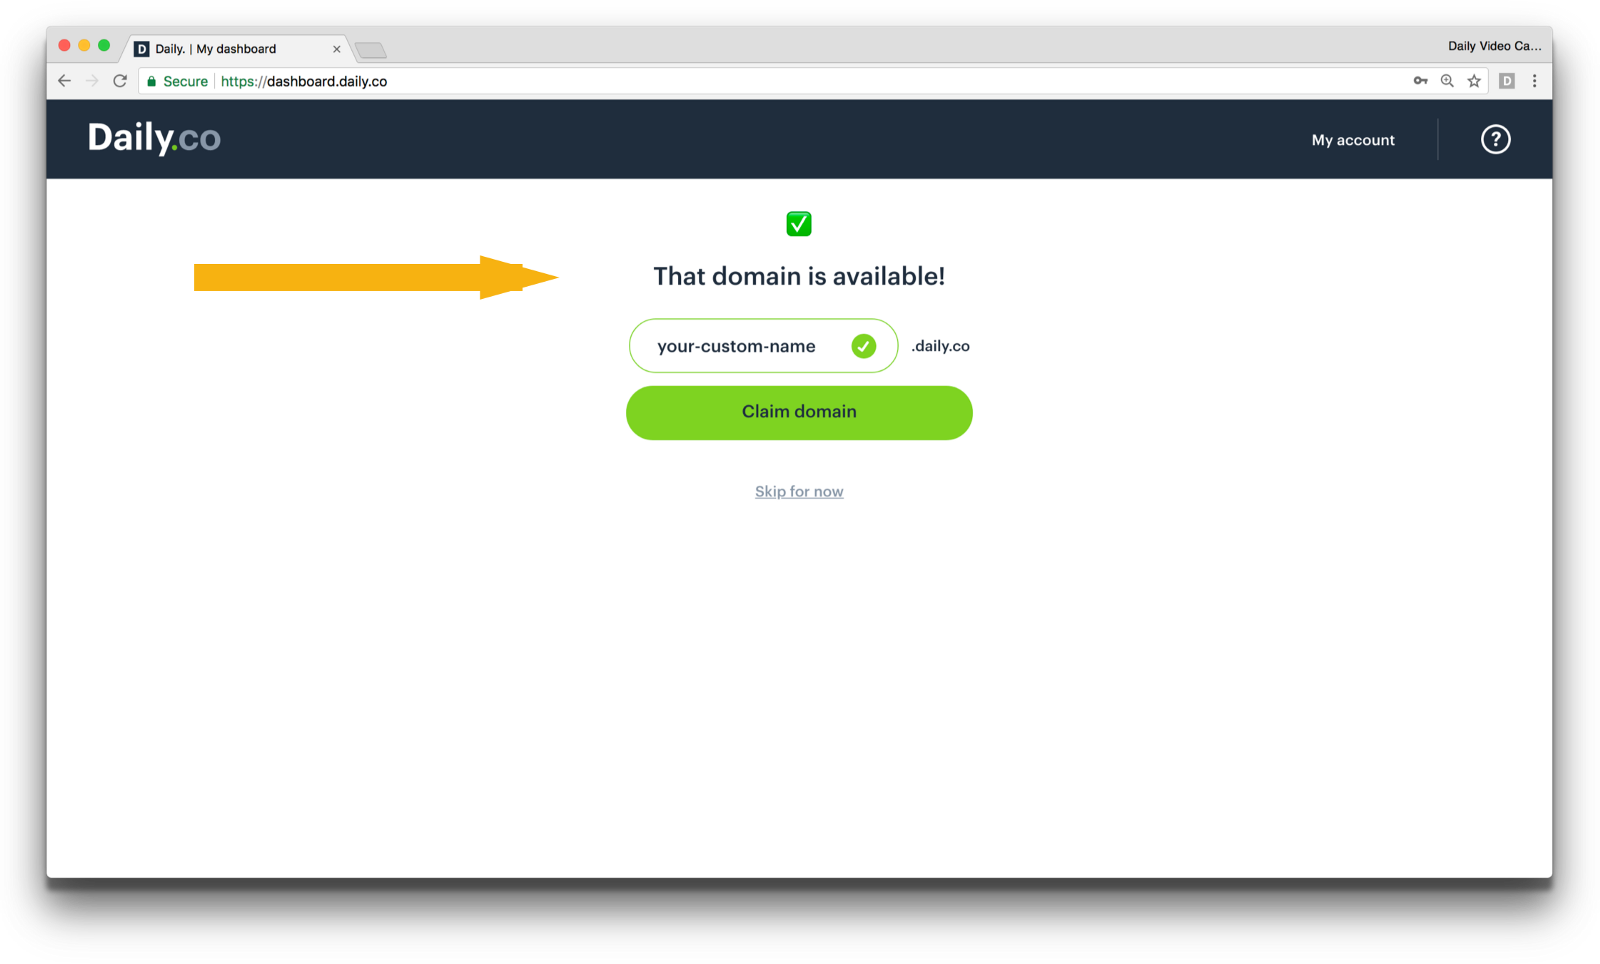Click the Skip for now link
This screenshot has height=964, width=1600.
[799, 491]
